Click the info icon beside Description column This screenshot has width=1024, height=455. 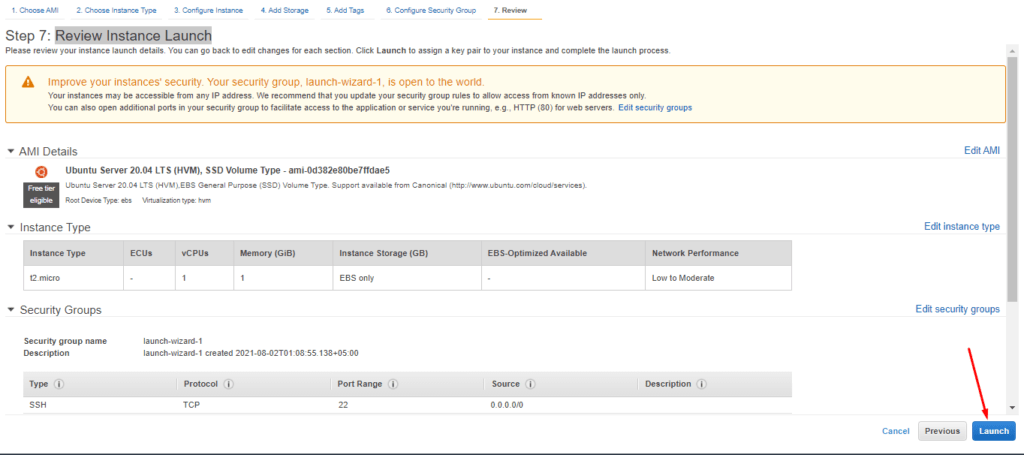701,384
